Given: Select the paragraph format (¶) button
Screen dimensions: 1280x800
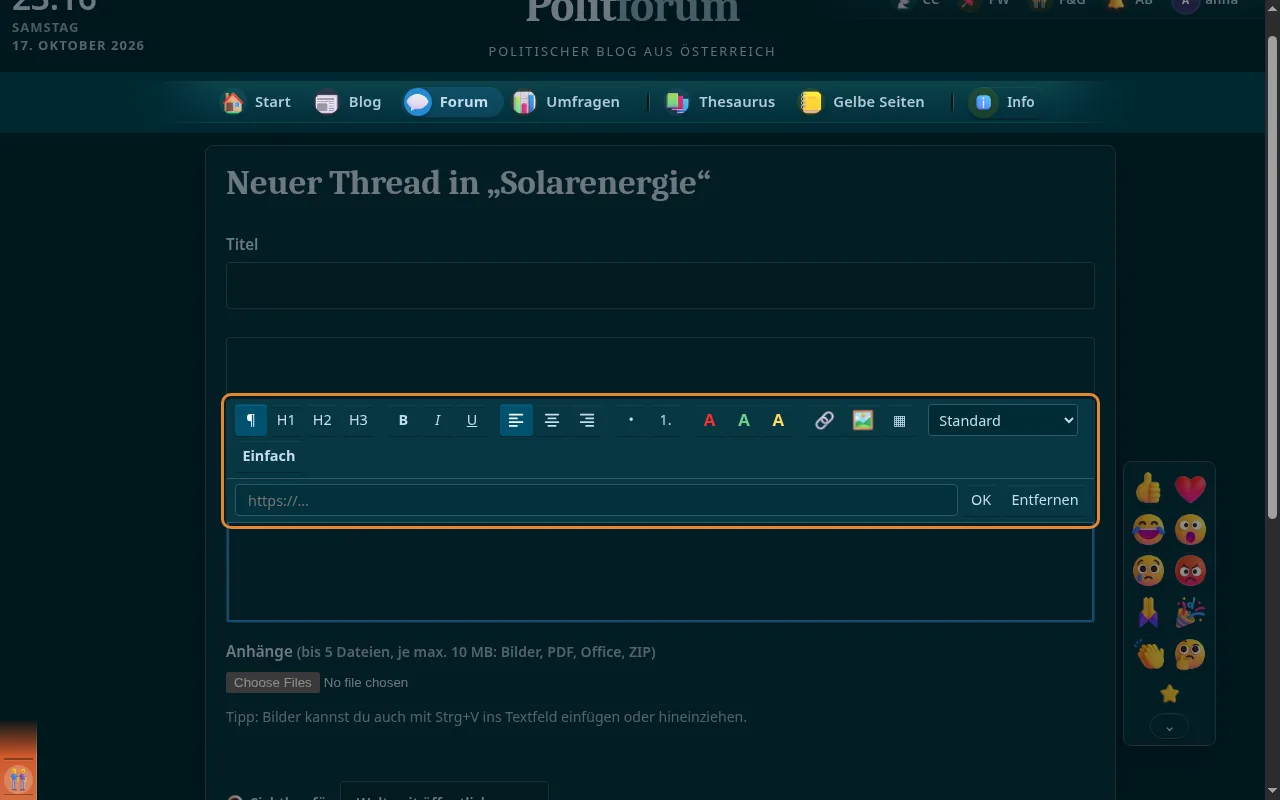Looking at the screenshot, I should pyautogui.click(x=251, y=420).
